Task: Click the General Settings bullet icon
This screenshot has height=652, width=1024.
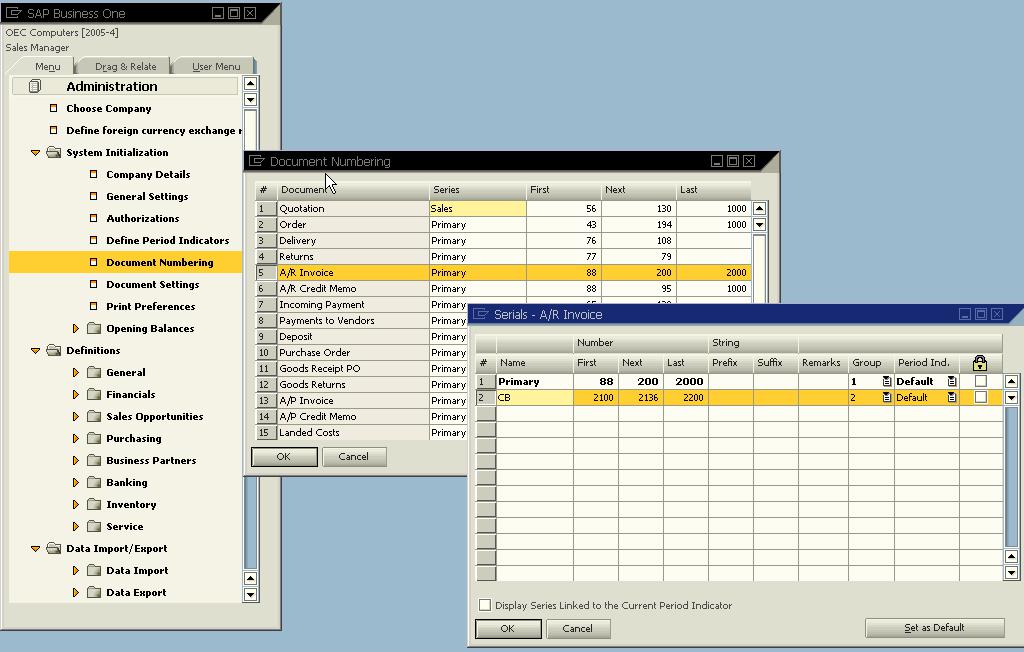Action: [x=93, y=196]
